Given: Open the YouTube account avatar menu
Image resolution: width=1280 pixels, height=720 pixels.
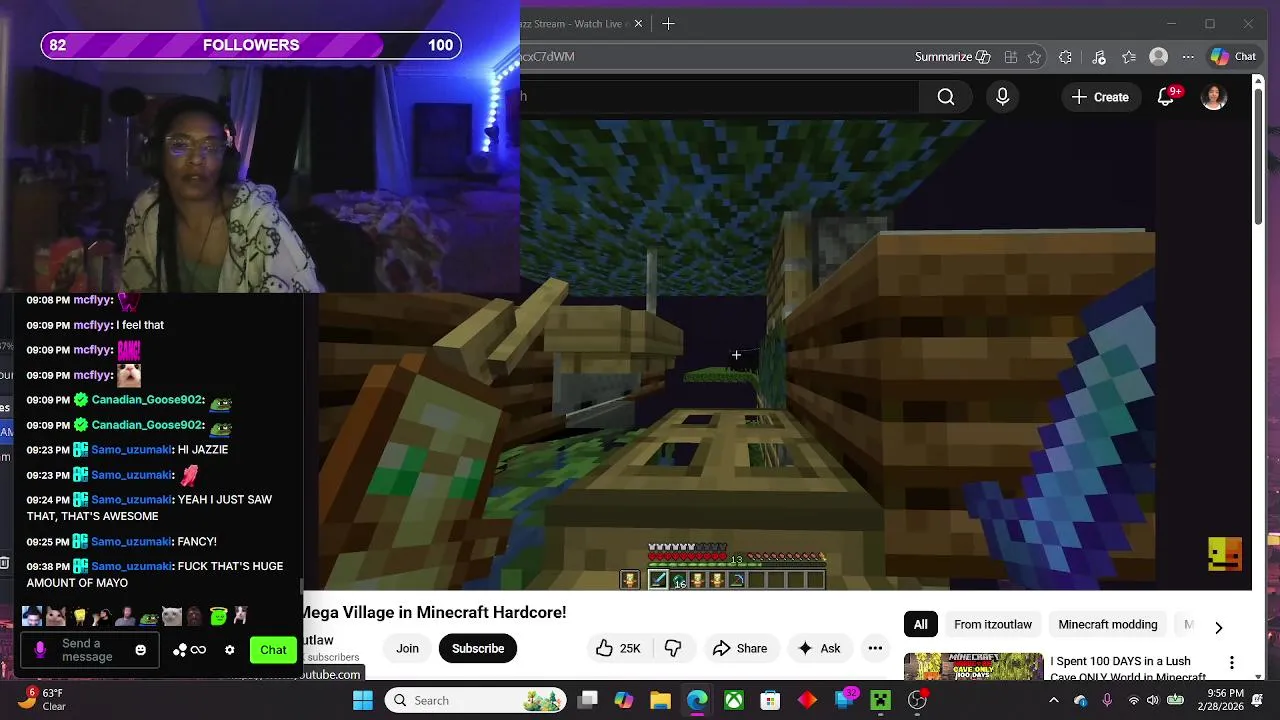Looking at the screenshot, I should [x=1214, y=97].
